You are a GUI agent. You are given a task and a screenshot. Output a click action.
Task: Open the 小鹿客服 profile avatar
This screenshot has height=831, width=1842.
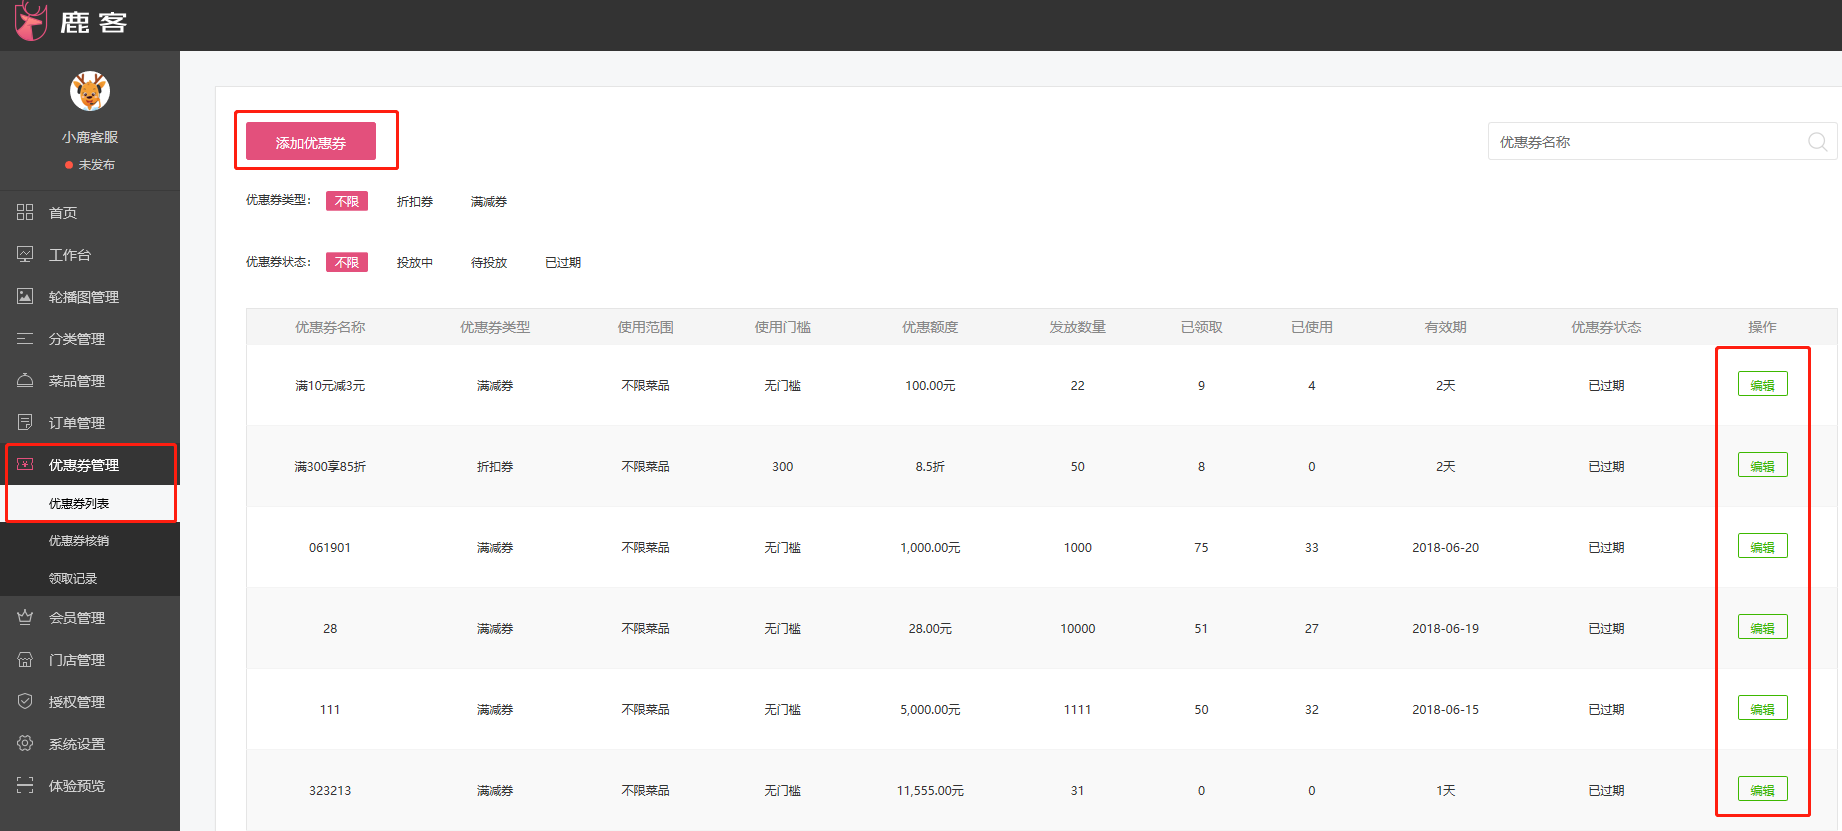click(90, 92)
